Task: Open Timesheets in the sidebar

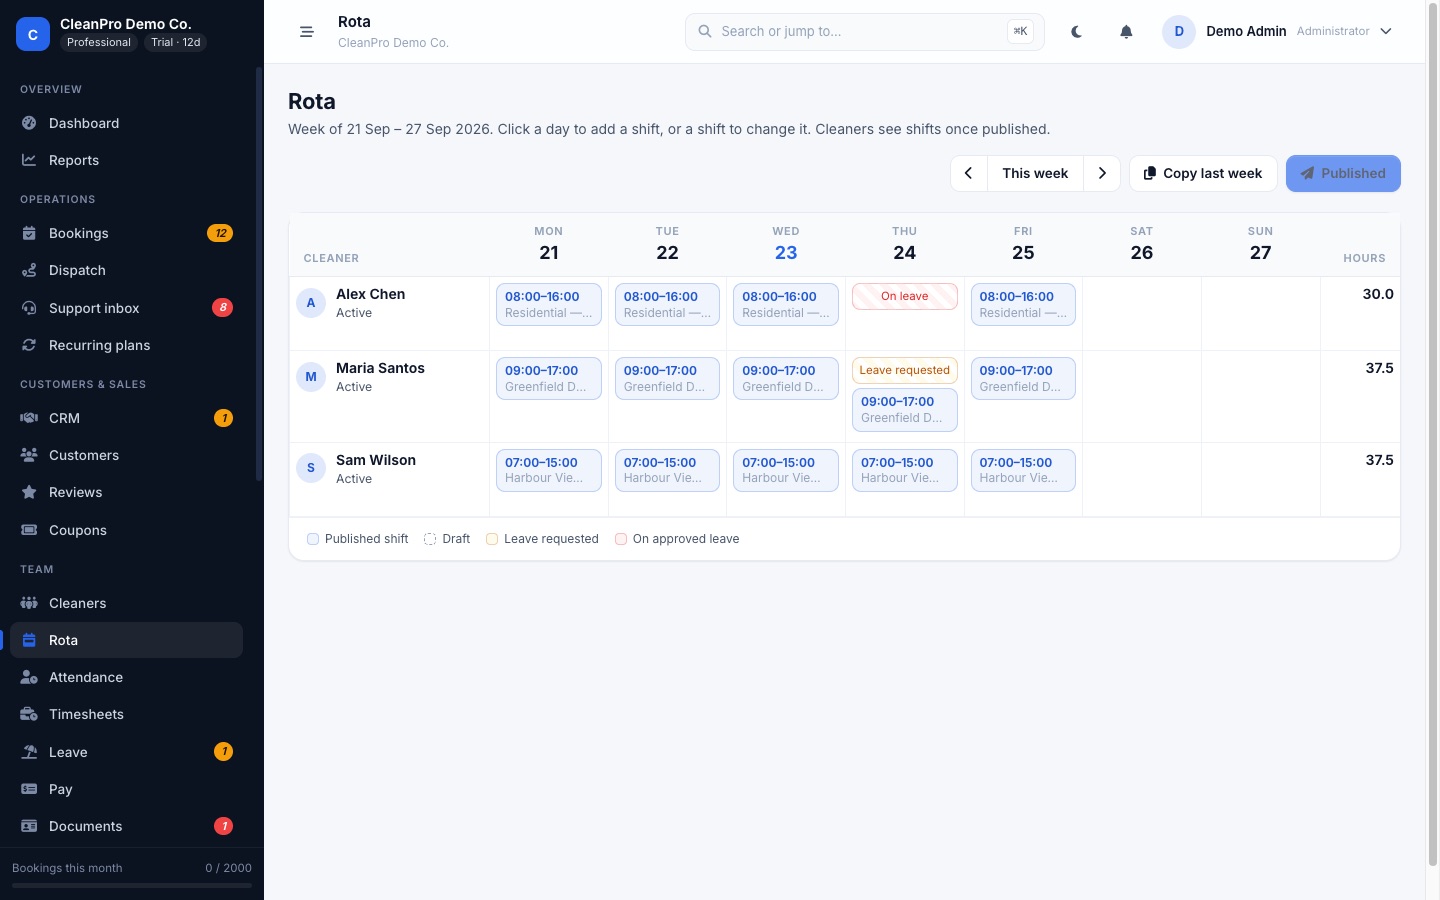Action: (126, 714)
